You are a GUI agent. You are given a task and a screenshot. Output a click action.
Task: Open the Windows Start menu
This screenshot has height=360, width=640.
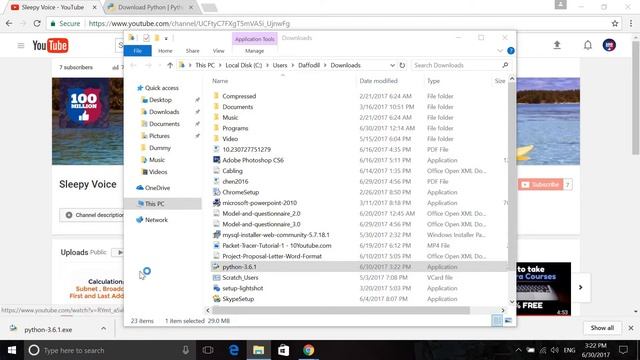tap(11, 350)
